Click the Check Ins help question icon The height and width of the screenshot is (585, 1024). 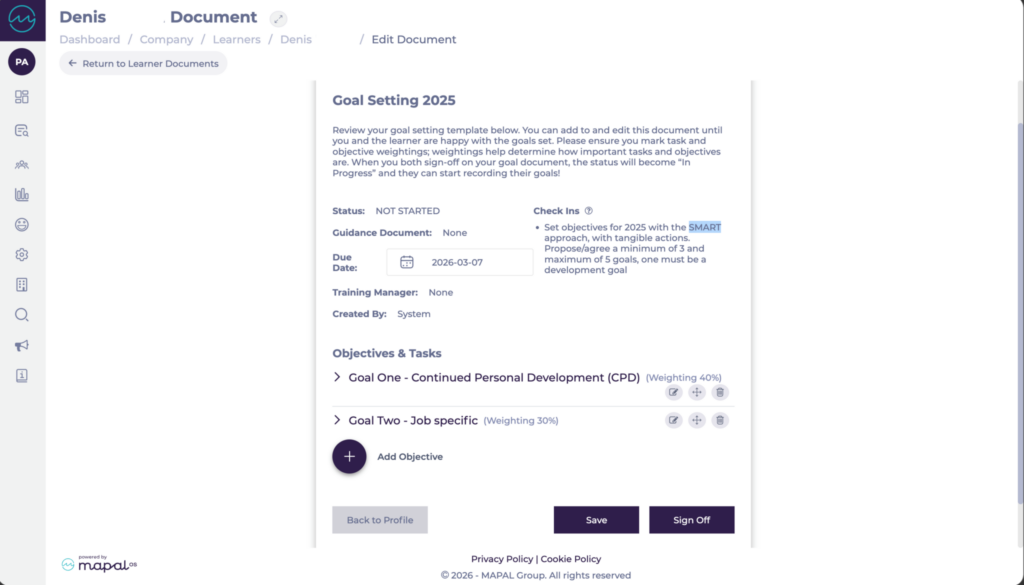(589, 211)
